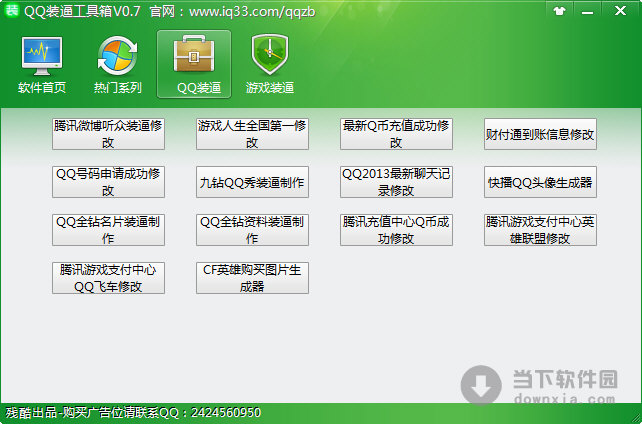Click the skin shirt icon in title bar
The height and width of the screenshot is (424, 642).
(559, 11)
